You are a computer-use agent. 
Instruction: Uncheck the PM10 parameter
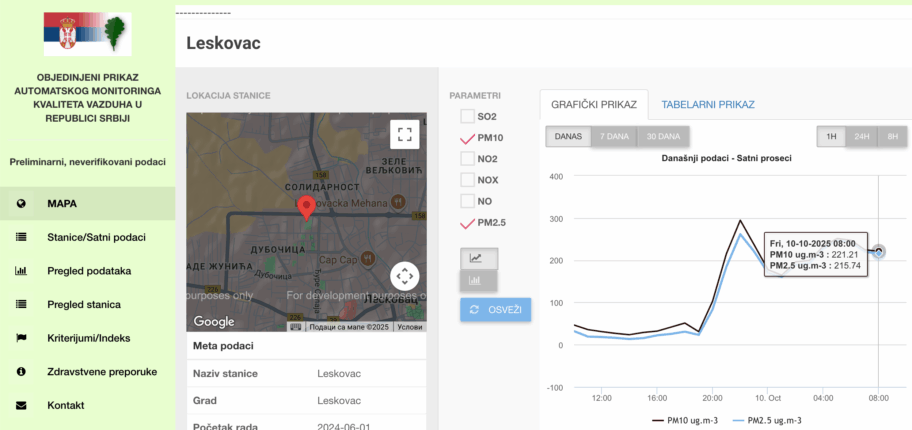click(x=467, y=138)
